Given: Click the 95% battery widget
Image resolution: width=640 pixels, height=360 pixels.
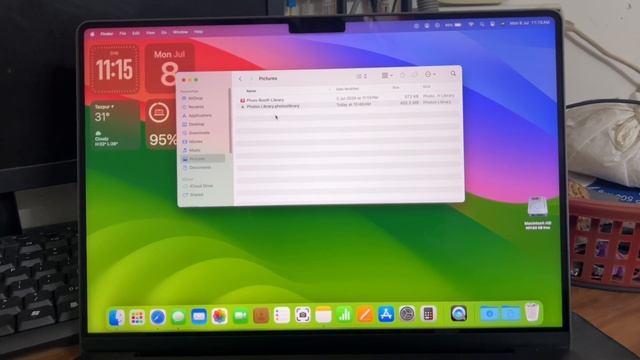Looking at the screenshot, I should click(162, 125).
